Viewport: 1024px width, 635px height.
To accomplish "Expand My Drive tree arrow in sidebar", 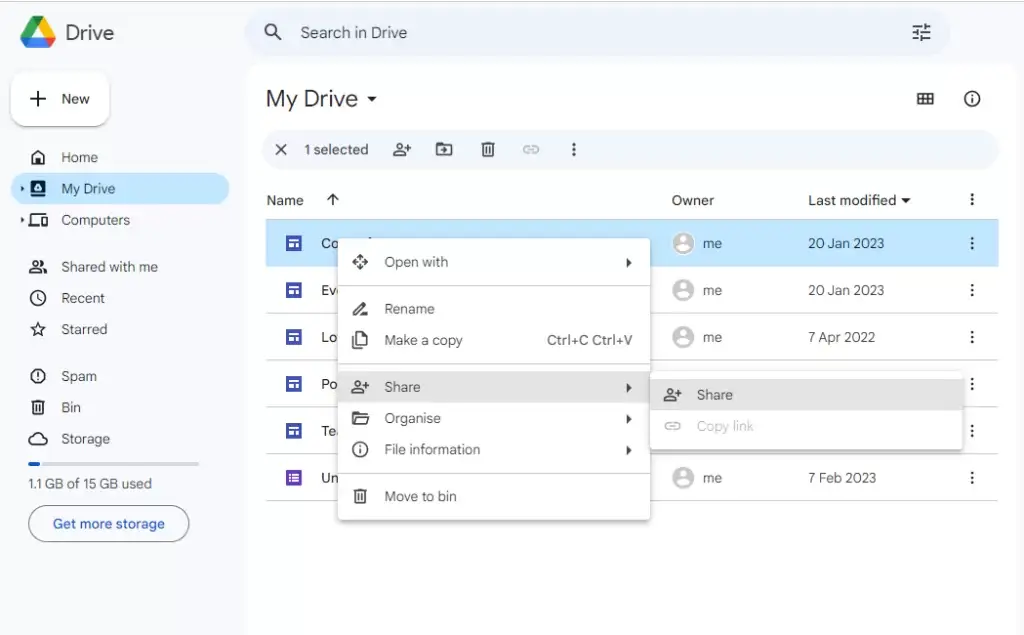I will click(22, 189).
